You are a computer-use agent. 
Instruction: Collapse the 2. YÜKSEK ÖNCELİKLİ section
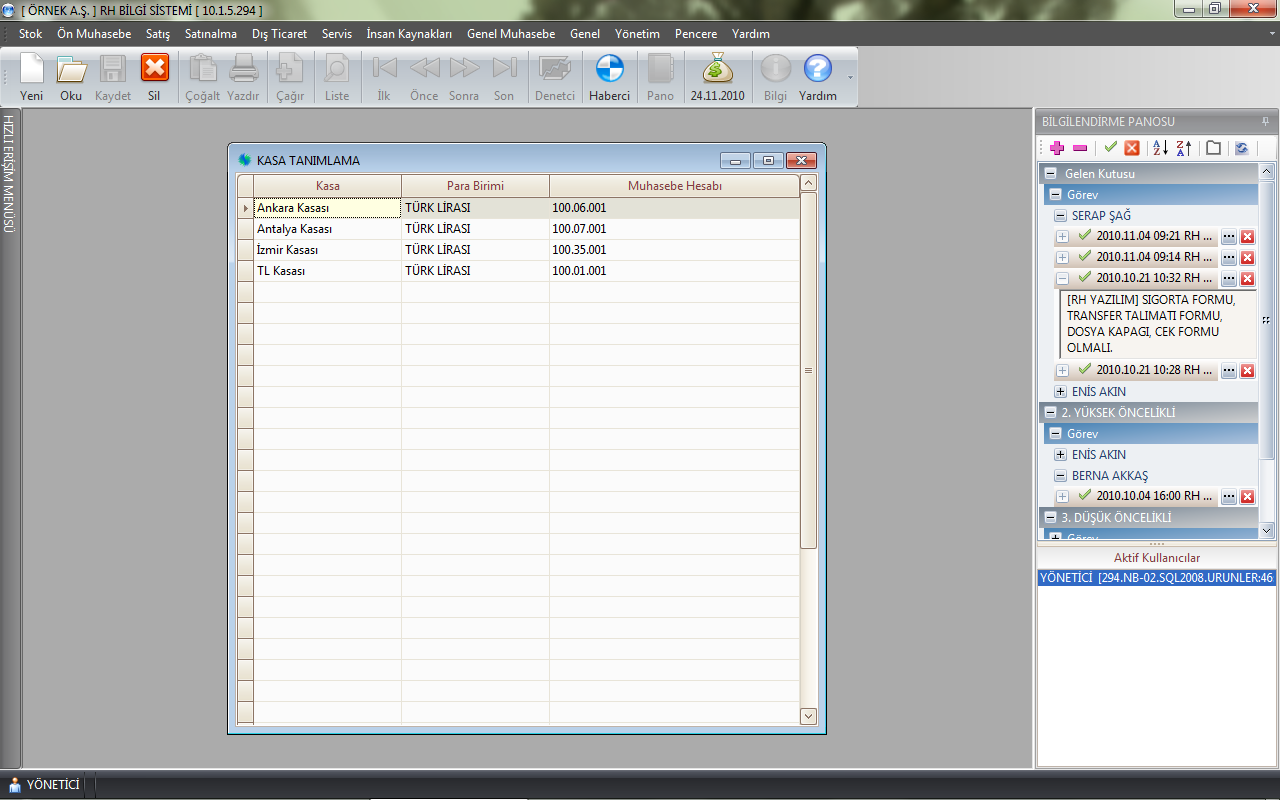[1050, 413]
